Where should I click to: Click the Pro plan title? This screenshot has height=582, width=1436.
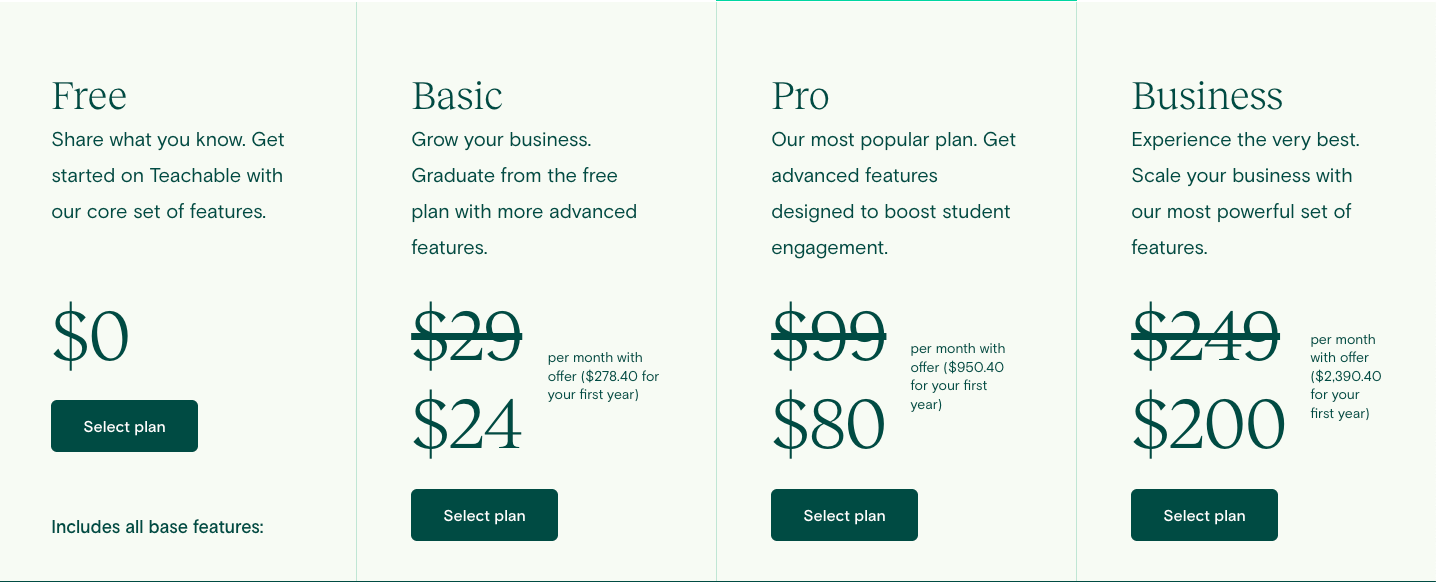(x=800, y=96)
